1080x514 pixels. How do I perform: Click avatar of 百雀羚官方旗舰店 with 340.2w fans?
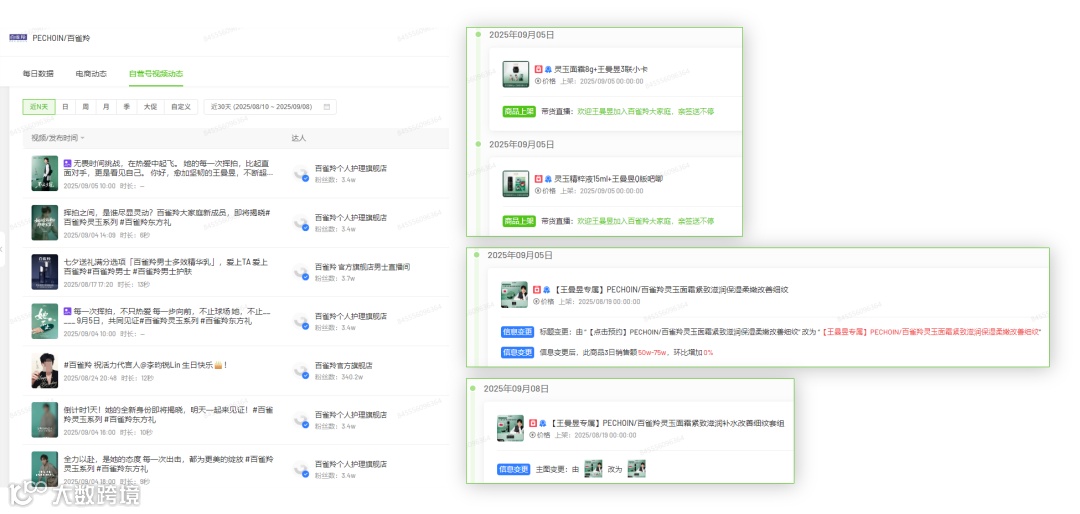point(300,371)
